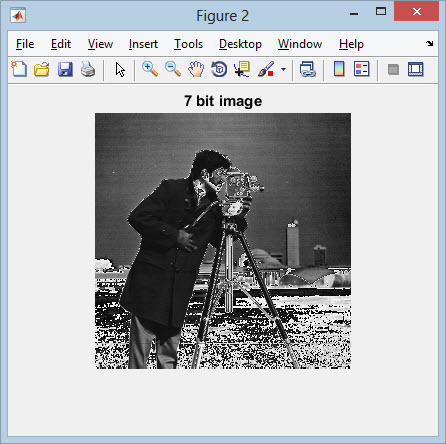Image resolution: width=446 pixels, height=444 pixels.
Task: Show plot tools and dock figure
Action: [416, 70]
